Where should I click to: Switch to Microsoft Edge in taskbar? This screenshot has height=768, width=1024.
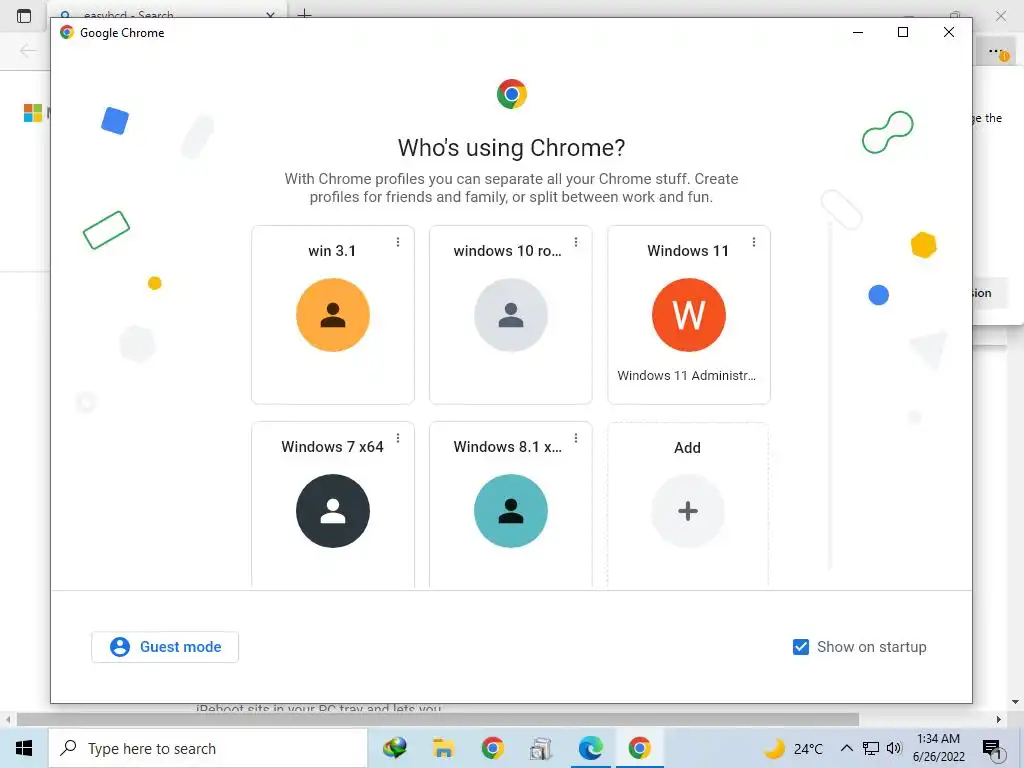pyautogui.click(x=590, y=748)
